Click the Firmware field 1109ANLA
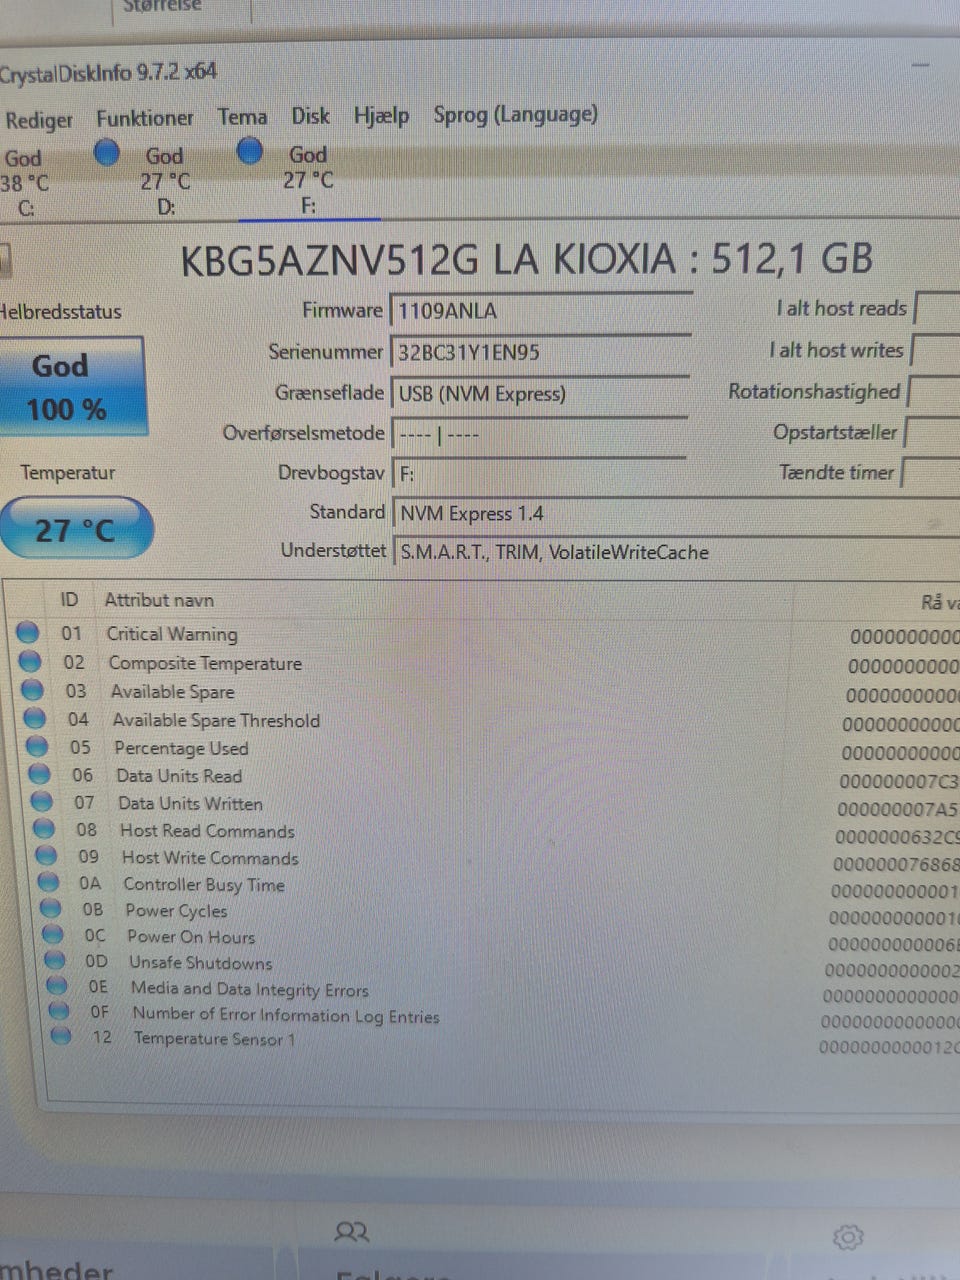 click(540, 310)
